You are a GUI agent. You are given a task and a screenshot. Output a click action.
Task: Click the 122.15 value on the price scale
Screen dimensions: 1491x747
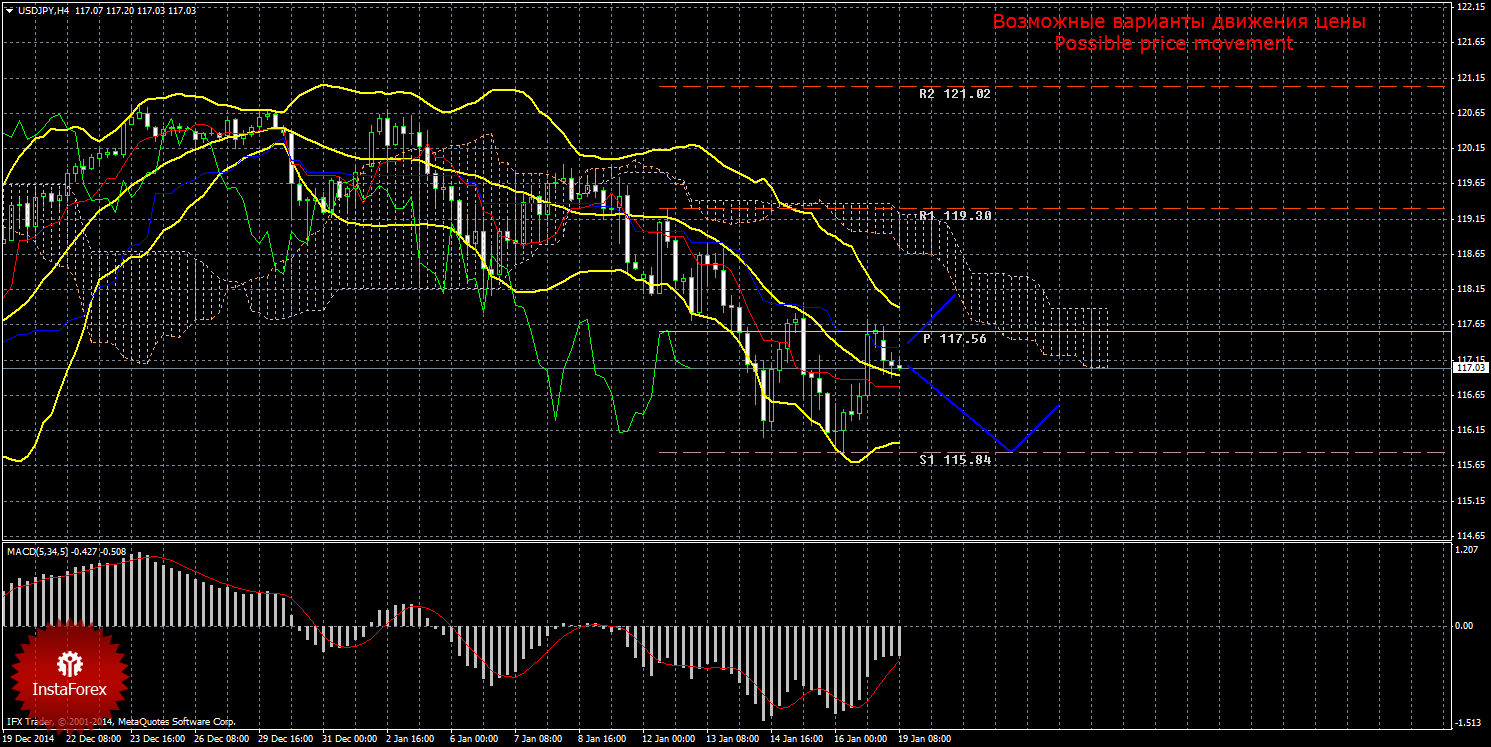coord(1469,7)
